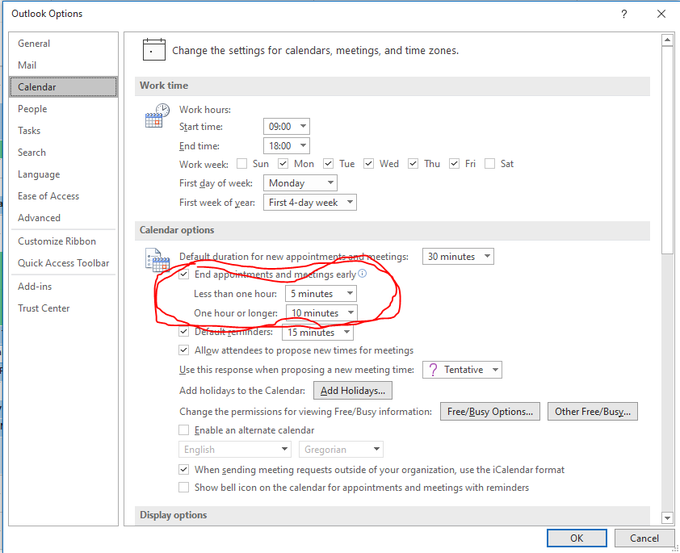Click the Help question mark in title bar
The height and width of the screenshot is (553, 680).
pyautogui.click(x=624, y=14)
